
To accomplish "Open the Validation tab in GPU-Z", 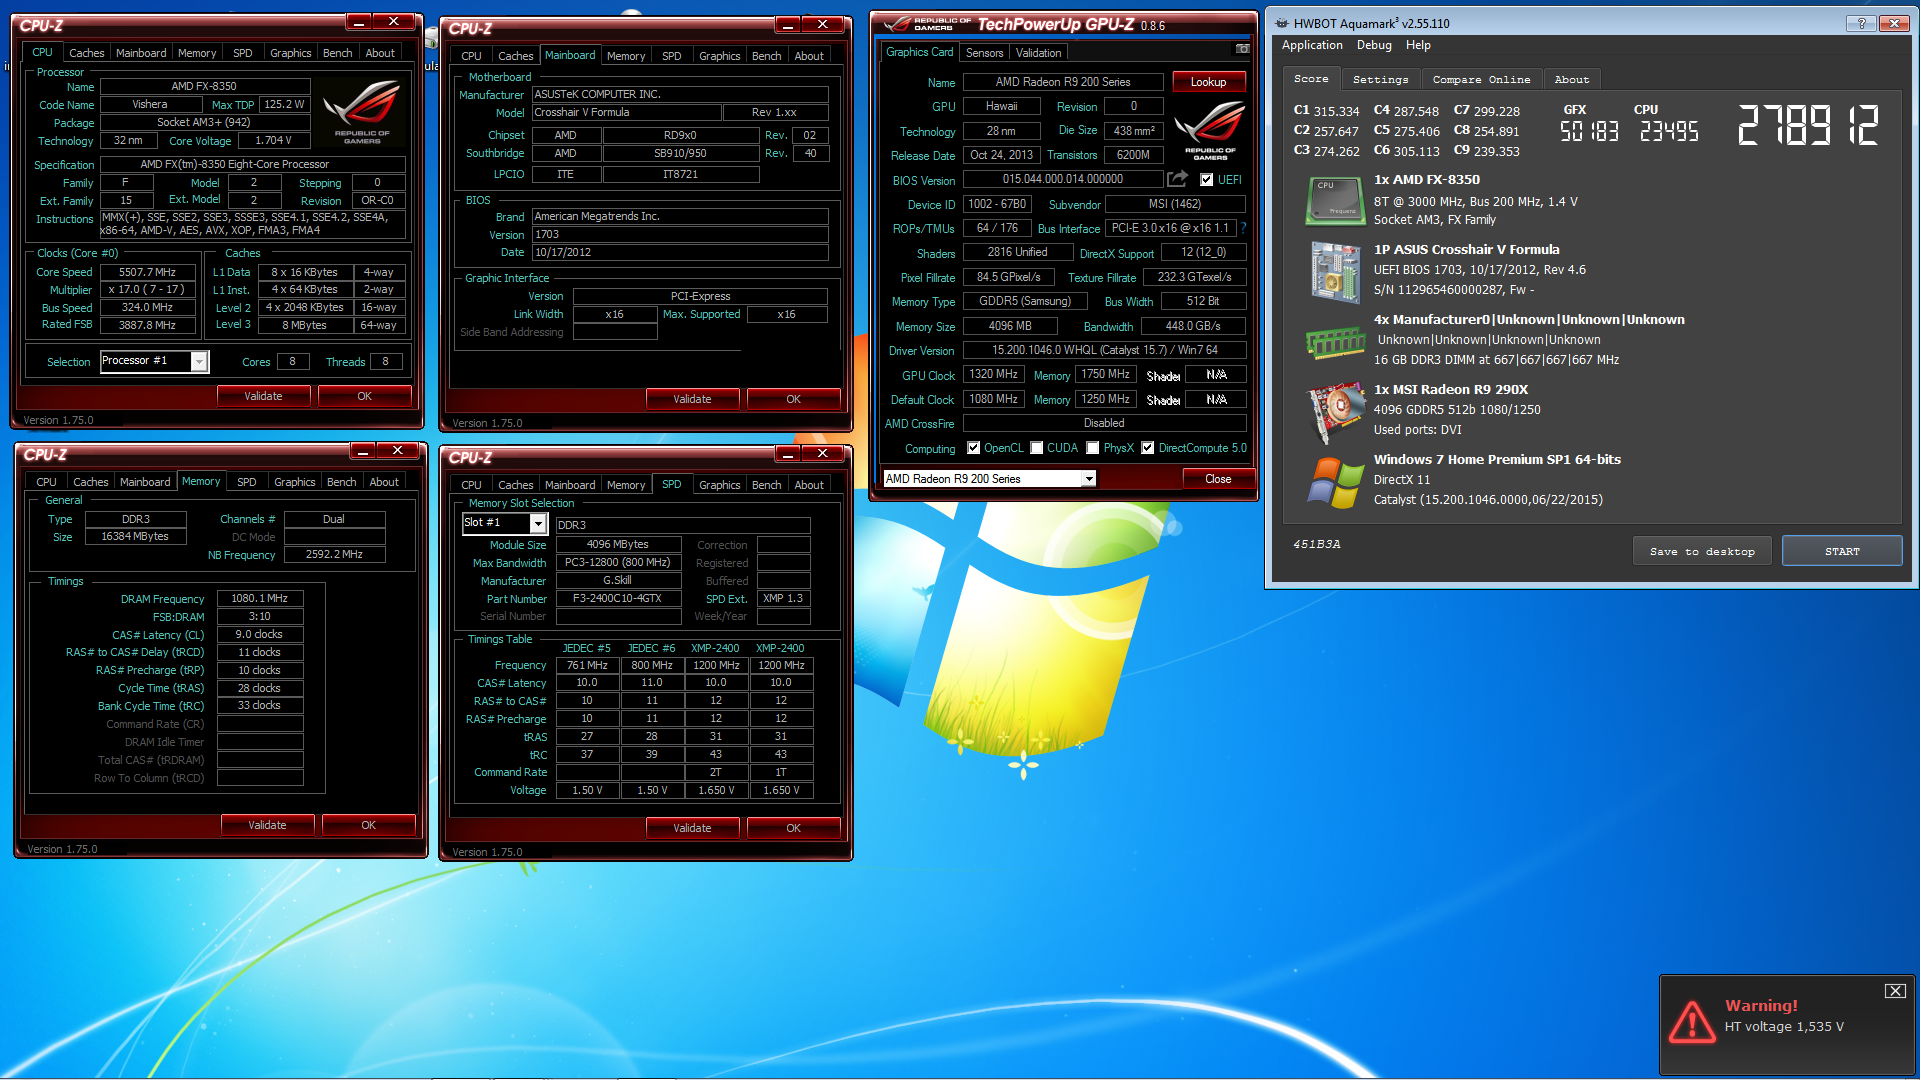I will (1038, 53).
